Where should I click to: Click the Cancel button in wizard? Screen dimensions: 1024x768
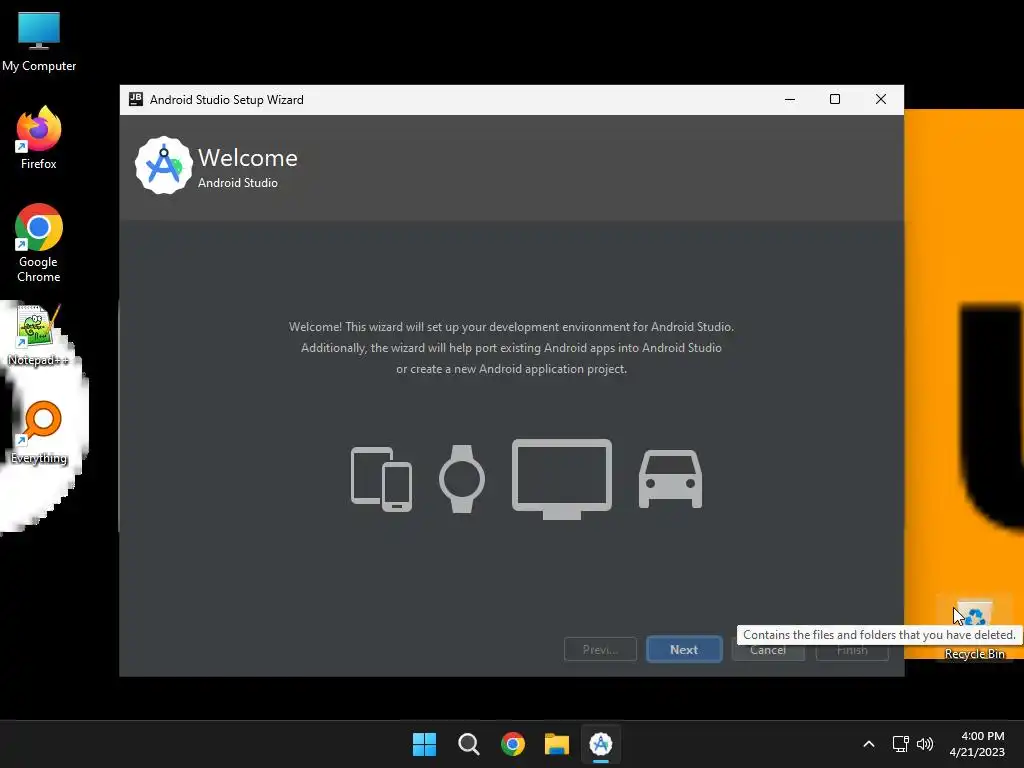coord(768,651)
